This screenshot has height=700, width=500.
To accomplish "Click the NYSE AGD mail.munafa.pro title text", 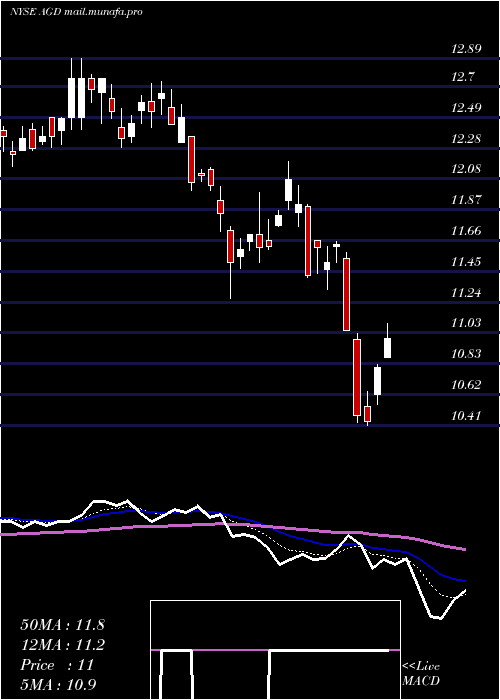I will tap(76, 12).
